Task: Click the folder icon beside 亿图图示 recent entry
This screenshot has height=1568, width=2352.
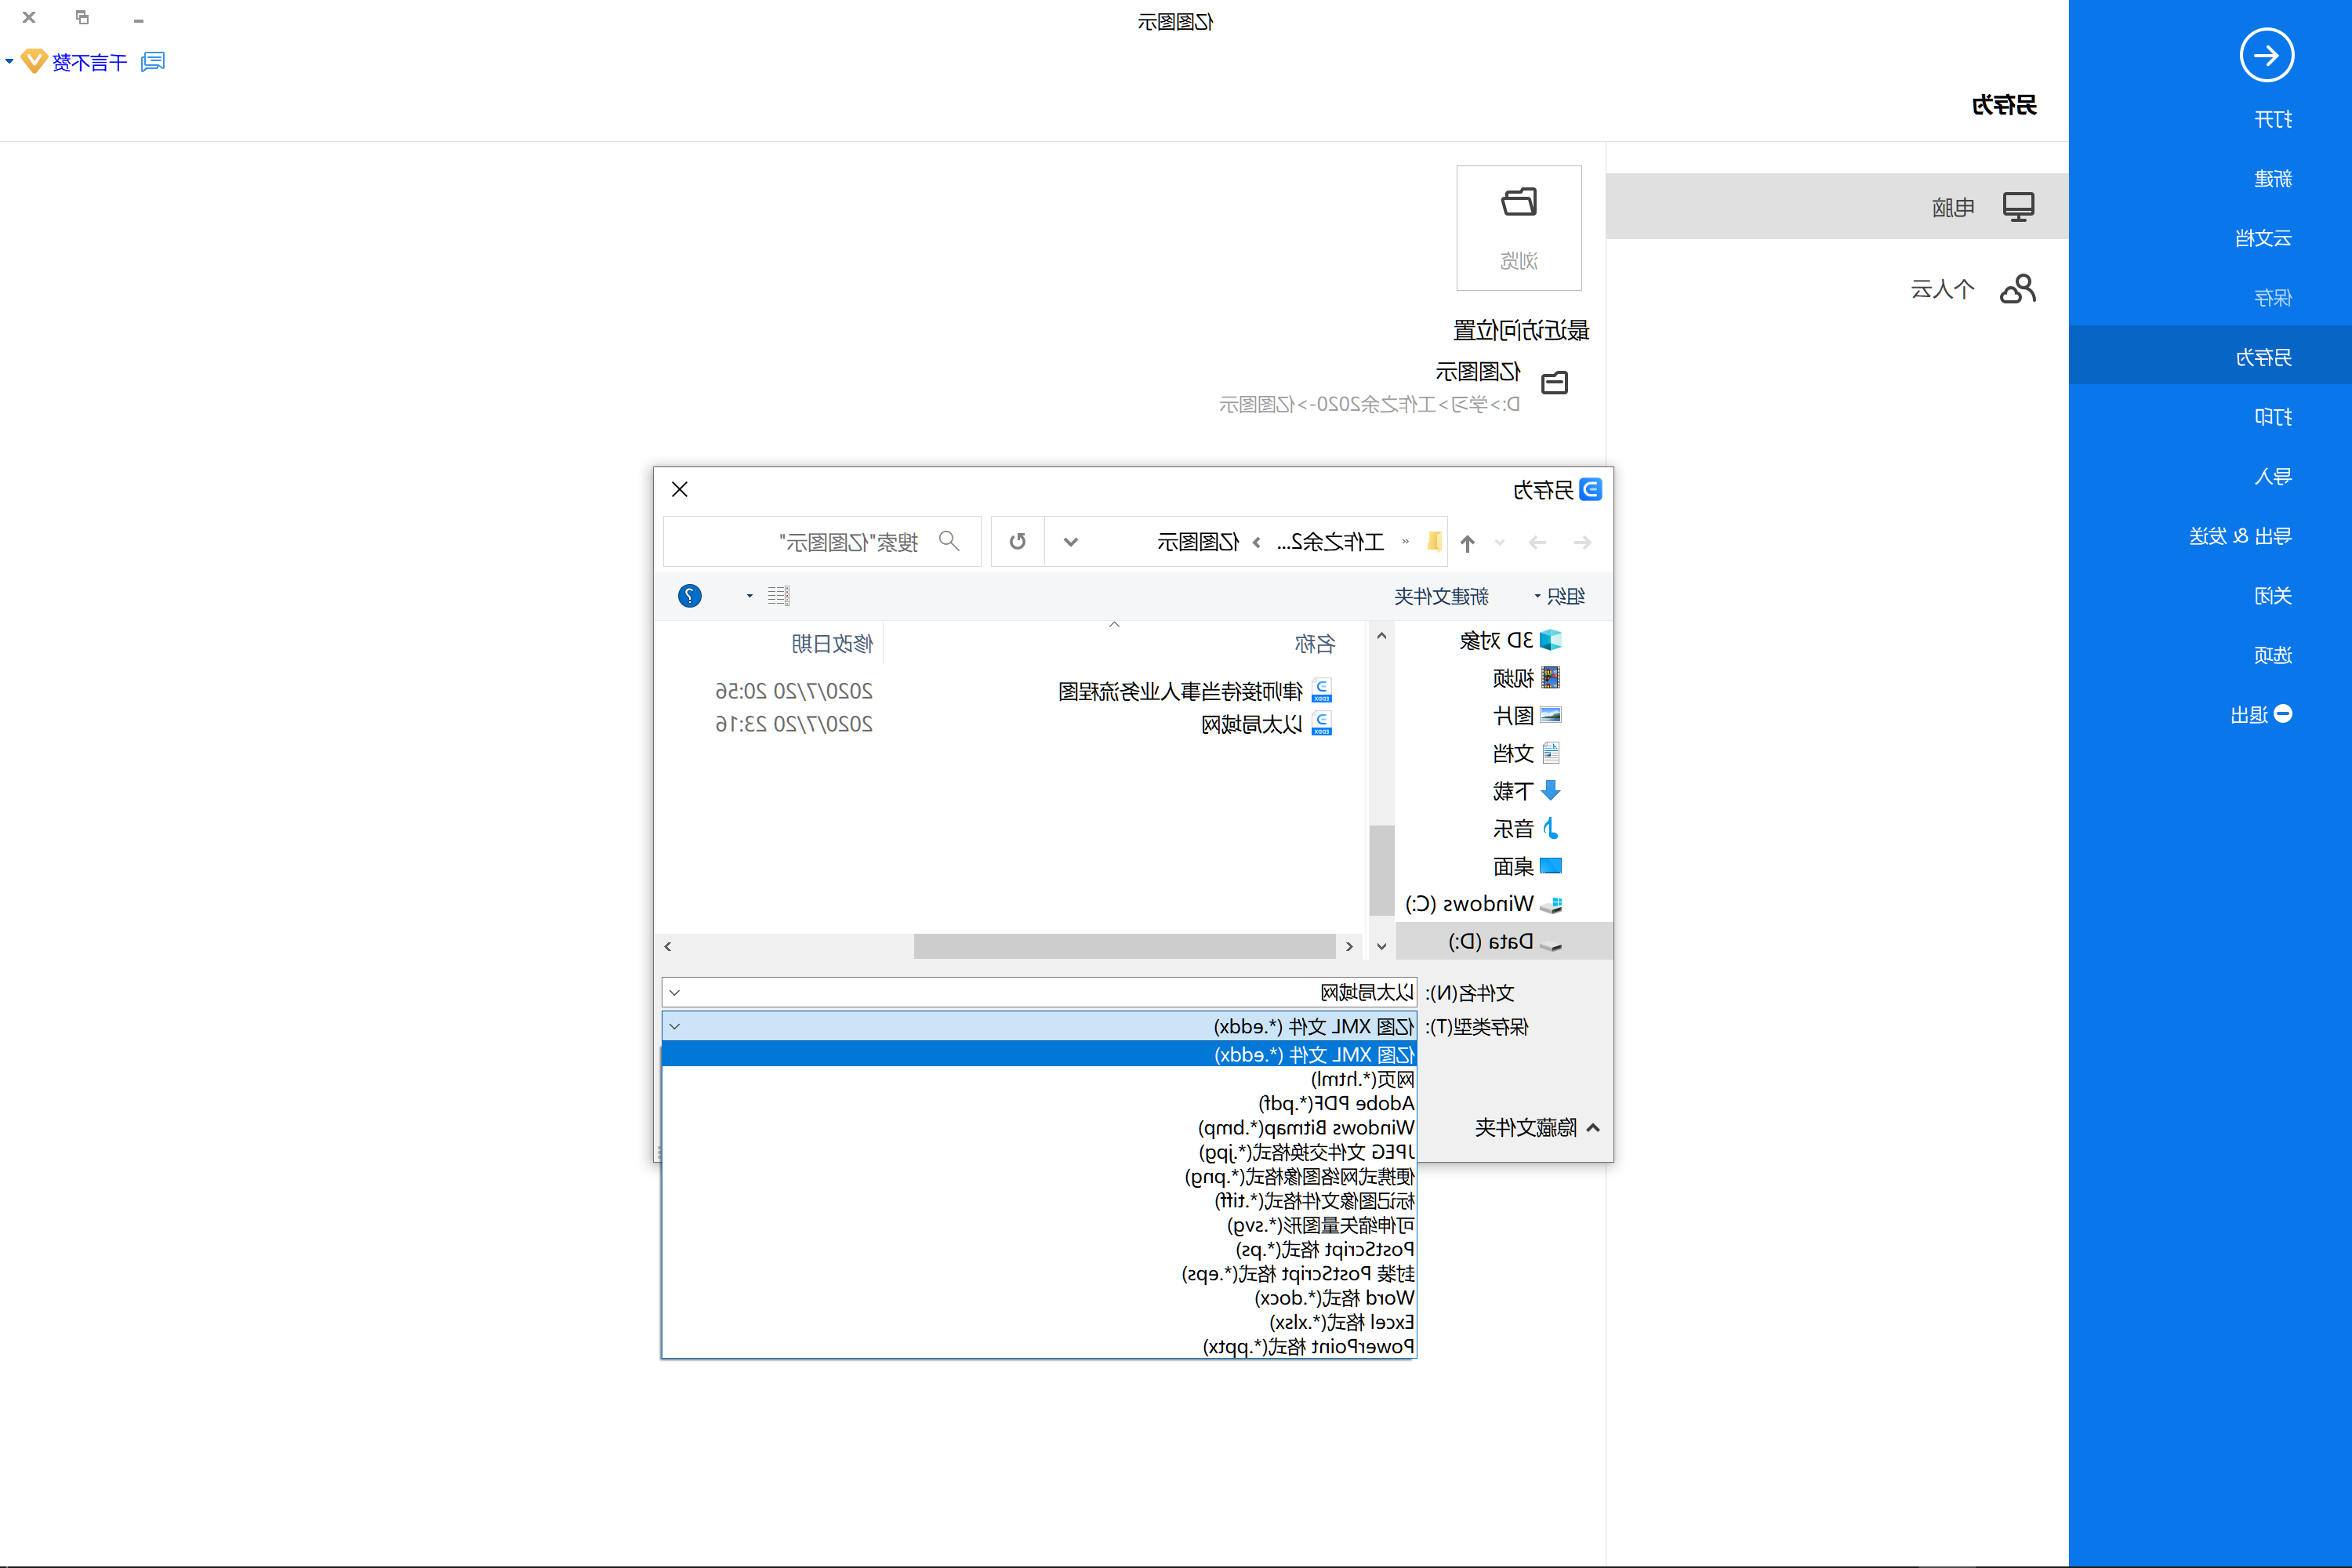Action: coord(1554,383)
